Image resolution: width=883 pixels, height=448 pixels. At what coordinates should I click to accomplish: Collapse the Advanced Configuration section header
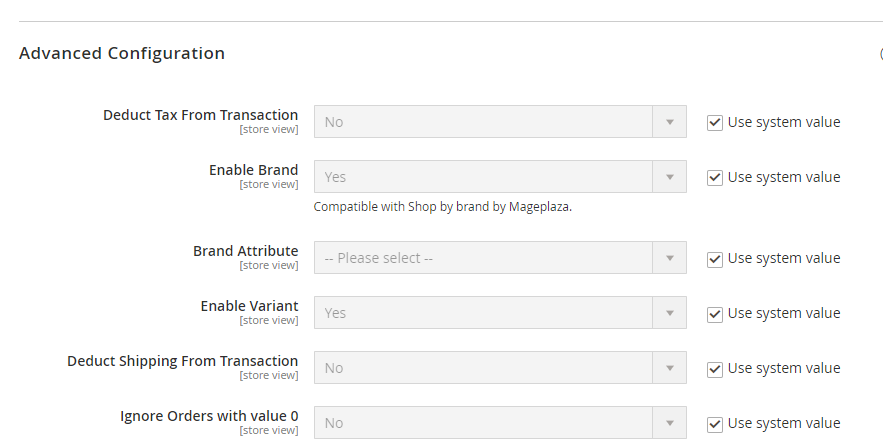(x=122, y=53)
